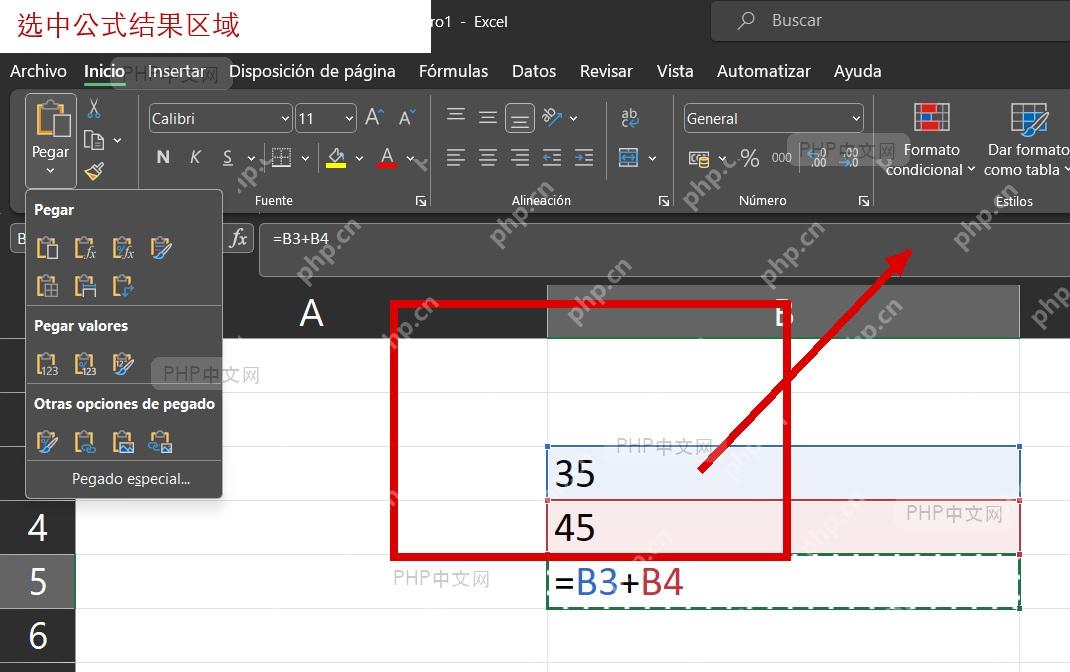The width and height of the screenshot is (1070, 672).
Task: Expand the Borders dropdown arrow
Action: coord(305,159)
